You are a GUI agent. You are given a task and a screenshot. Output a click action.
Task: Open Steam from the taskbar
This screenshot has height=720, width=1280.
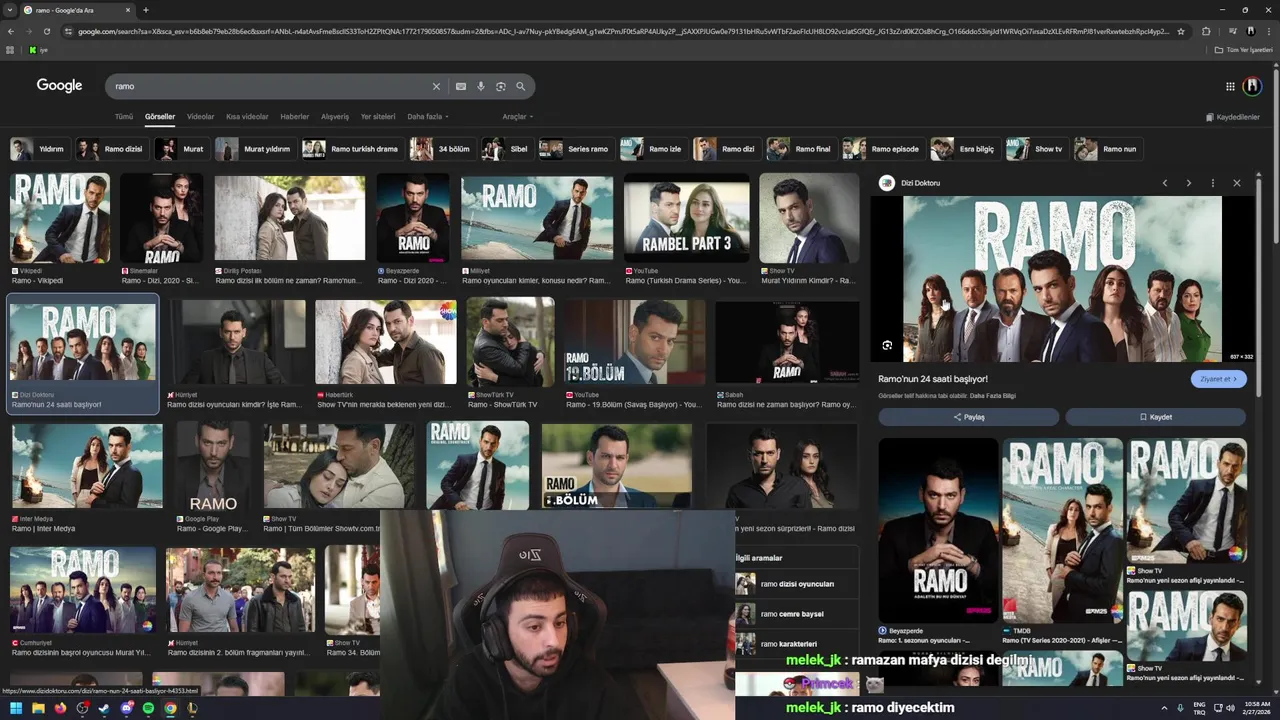(104, 708)
